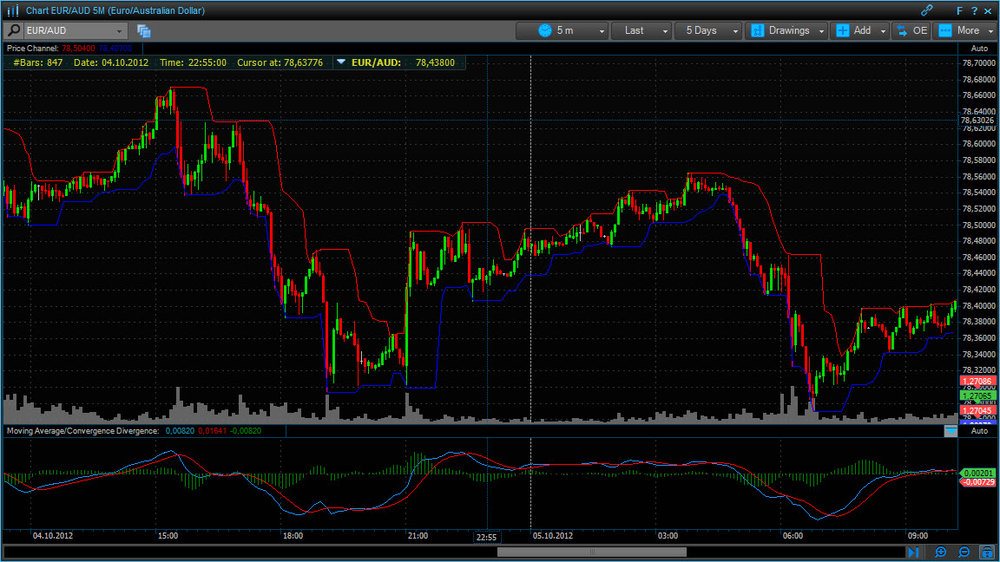Click the horizontal chart scrollbar thumb
The height and width of the screenshot is (562, 1000).
(x=592, y=552)
